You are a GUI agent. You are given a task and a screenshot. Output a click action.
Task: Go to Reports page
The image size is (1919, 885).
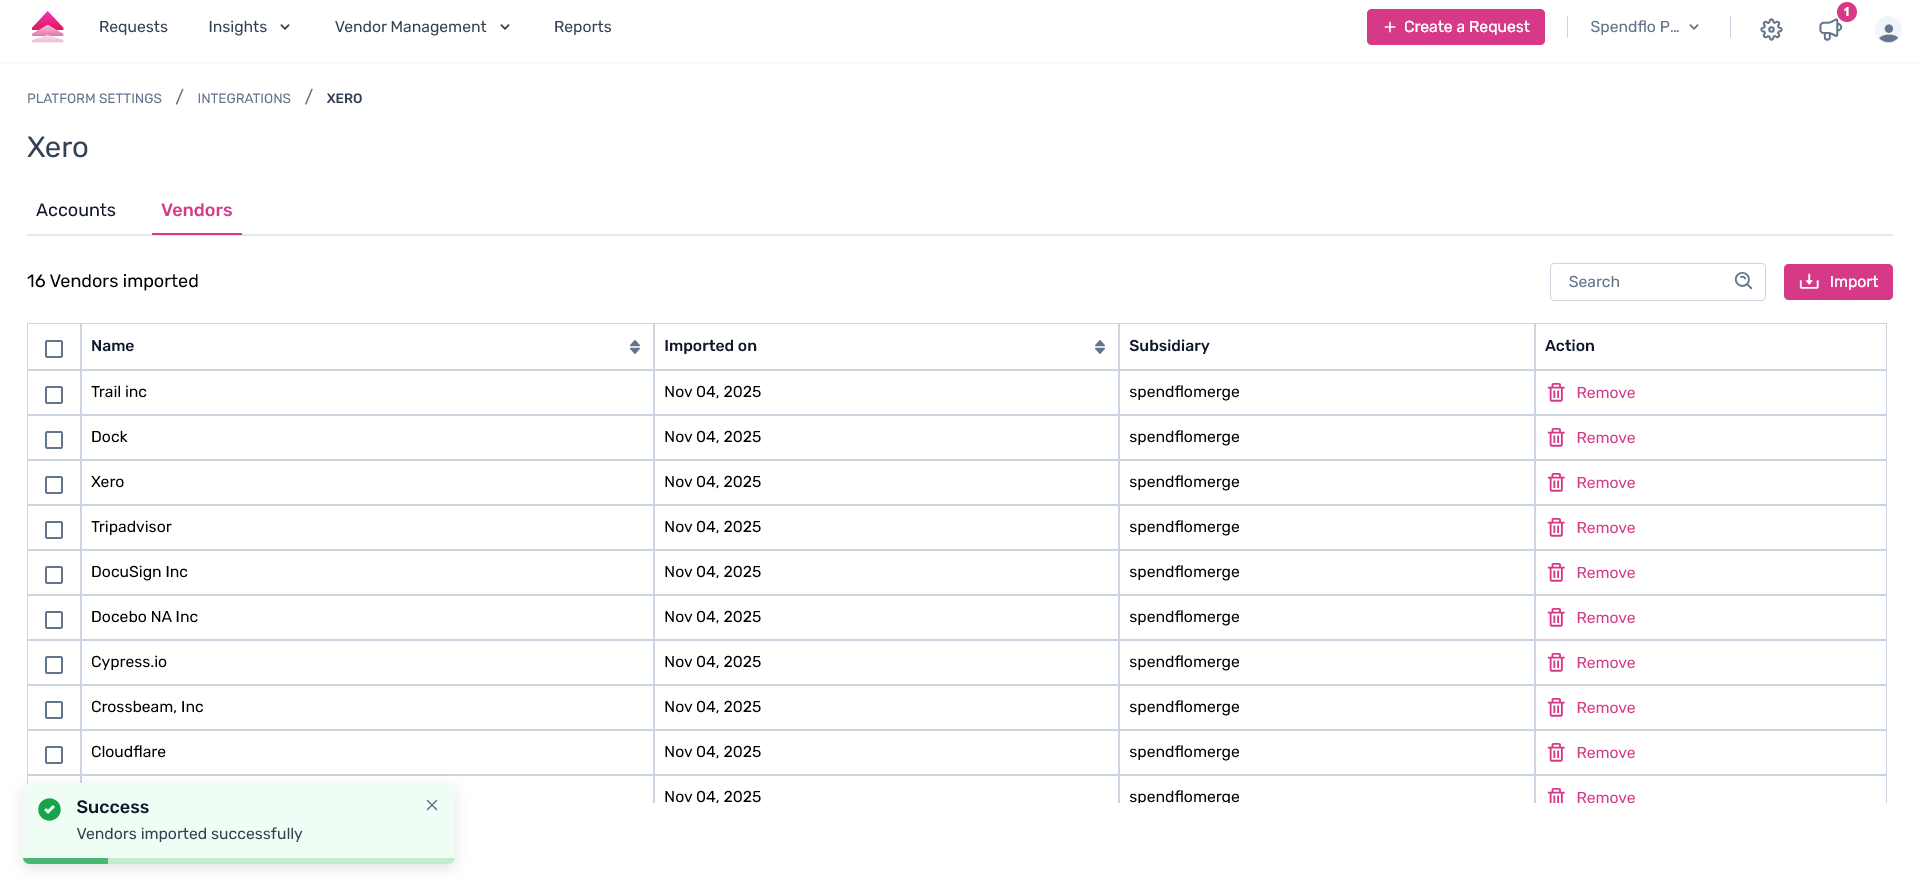pyautogui.click(x=582, y=27)
